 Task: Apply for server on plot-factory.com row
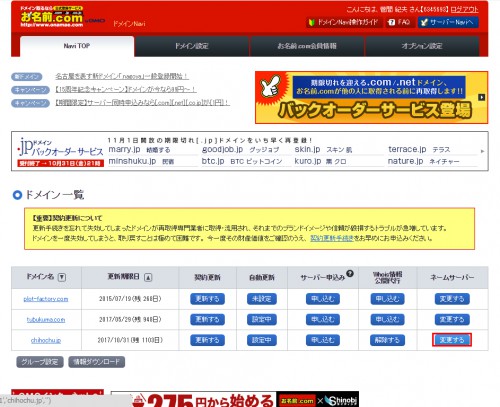[x=323, y=299]
